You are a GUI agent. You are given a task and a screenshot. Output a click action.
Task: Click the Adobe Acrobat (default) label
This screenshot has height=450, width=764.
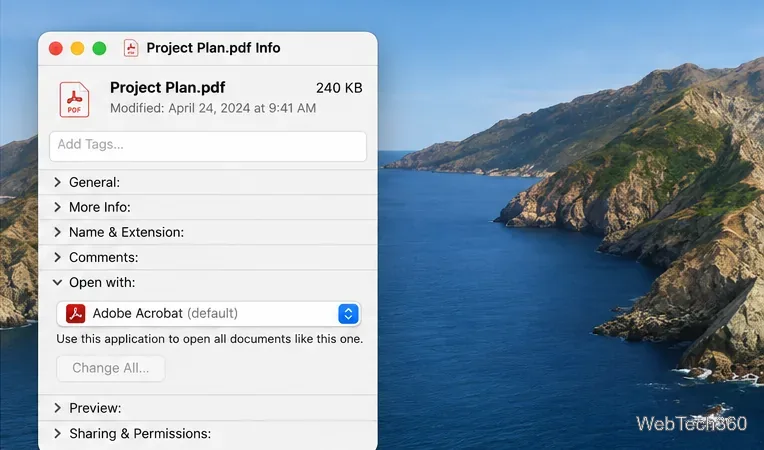165,313
